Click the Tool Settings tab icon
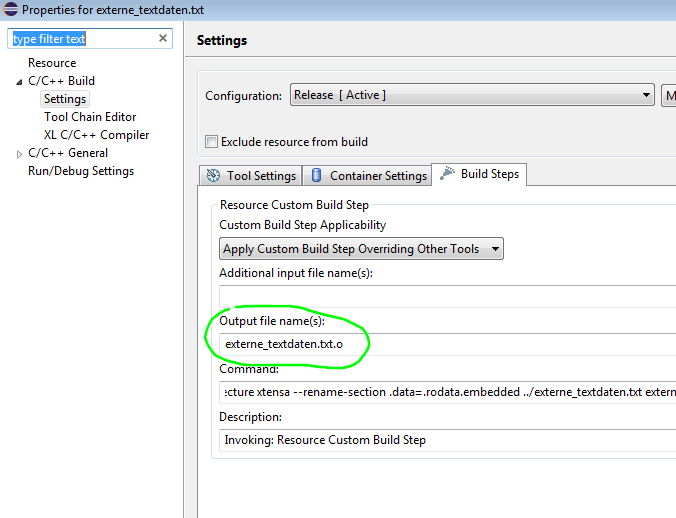Viewport: 676px width, 518px height. point(213,175)
